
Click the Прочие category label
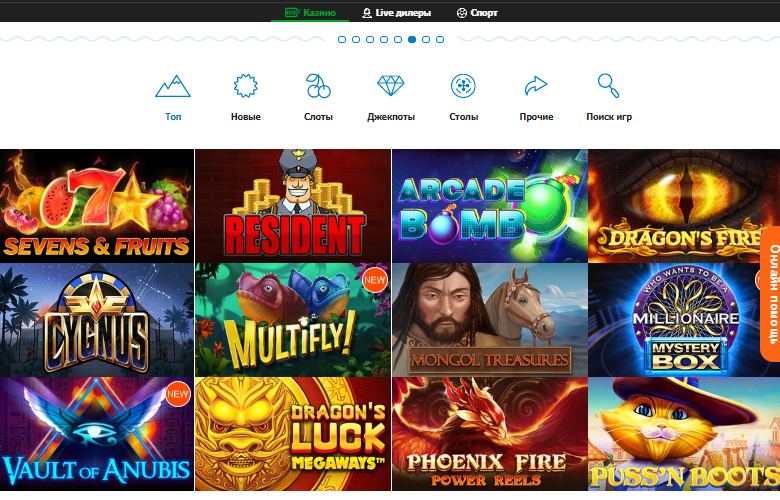click(536, 116)
